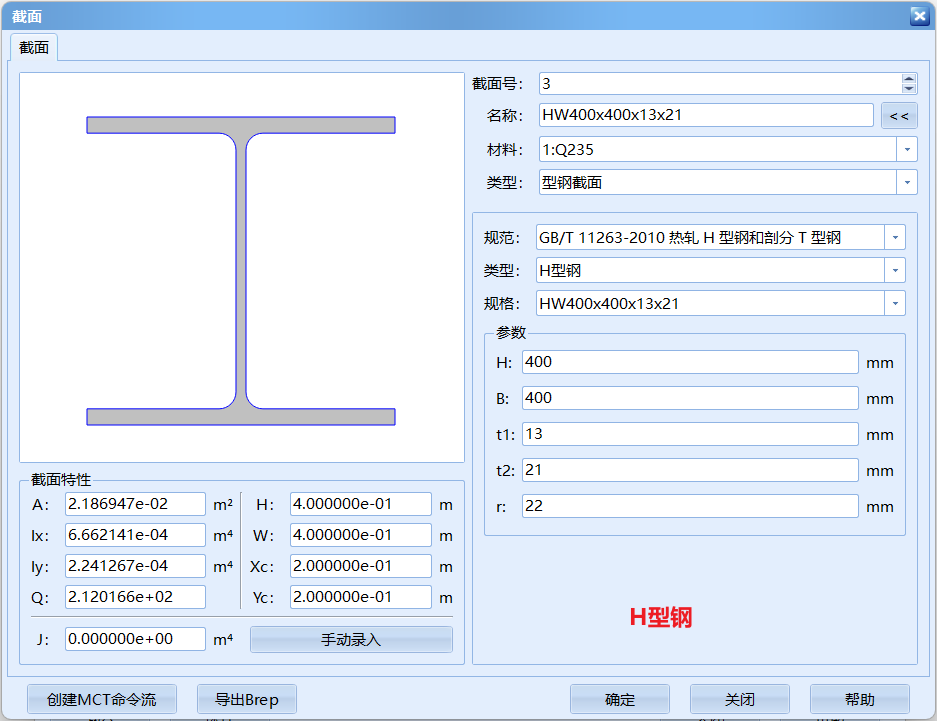Screen dimensions: 937x721
Task: Click the 手动录入 button
Action: tap(350, 639)
